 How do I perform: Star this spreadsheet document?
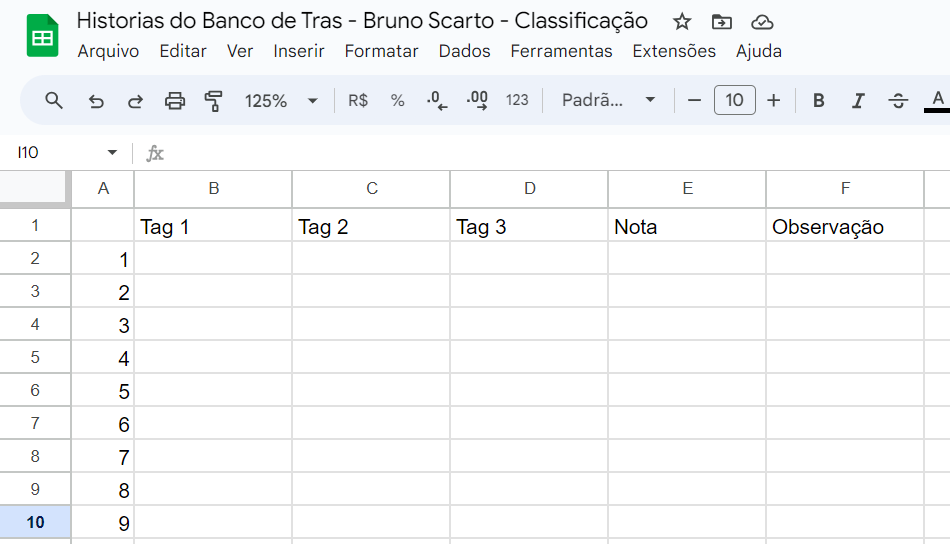click(x=682, y=22)
